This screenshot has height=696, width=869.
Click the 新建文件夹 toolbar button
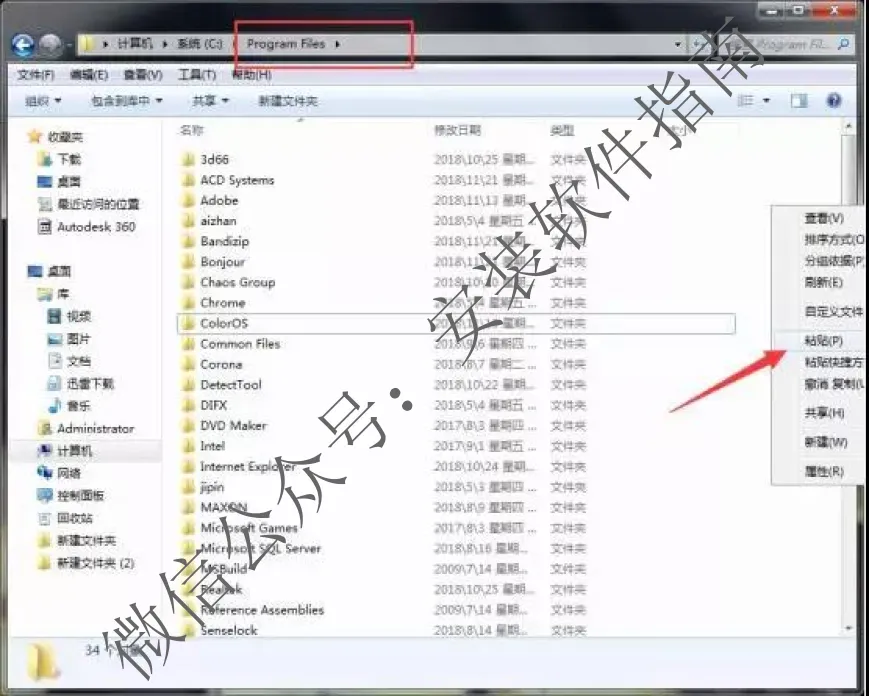tap(288, 101)
